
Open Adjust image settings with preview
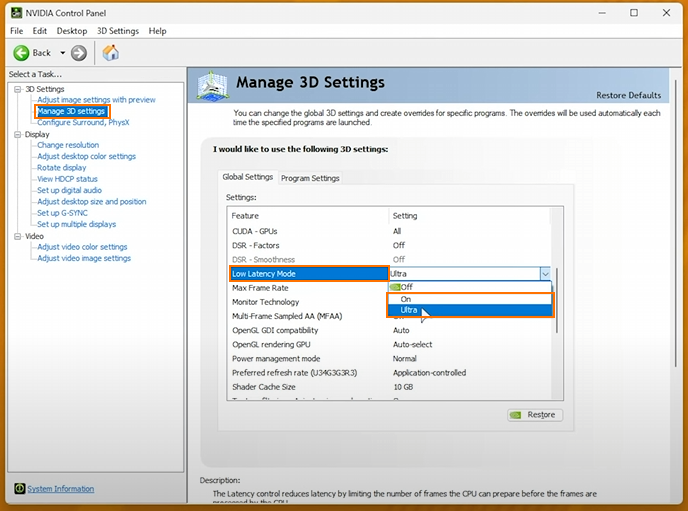tap(96, 100)
